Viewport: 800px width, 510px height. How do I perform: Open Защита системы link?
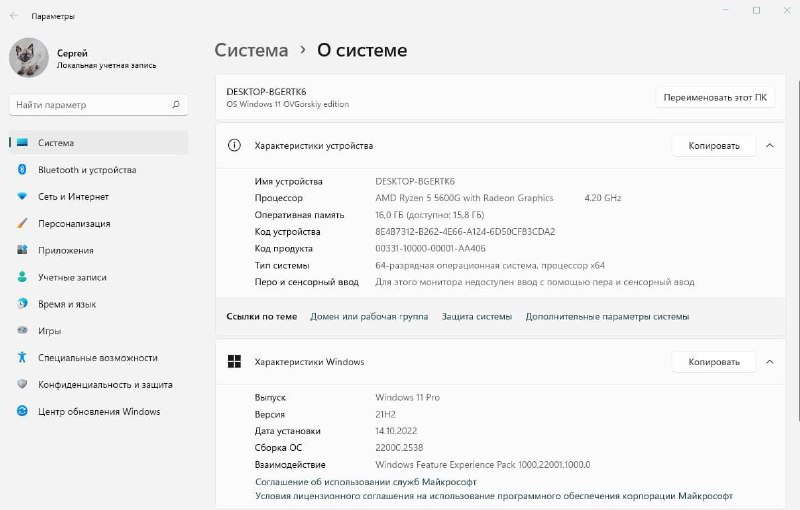pyautogui.click(x=477, y=316)
